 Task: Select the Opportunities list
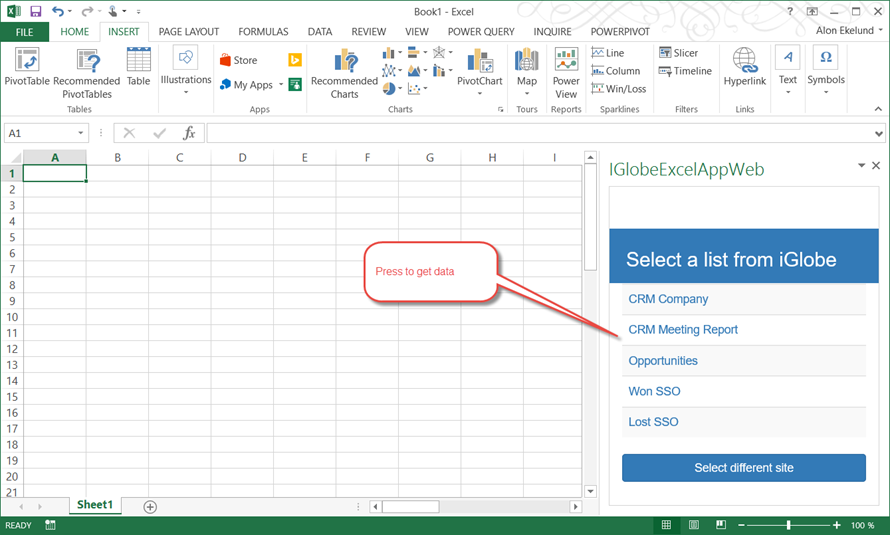744,361
